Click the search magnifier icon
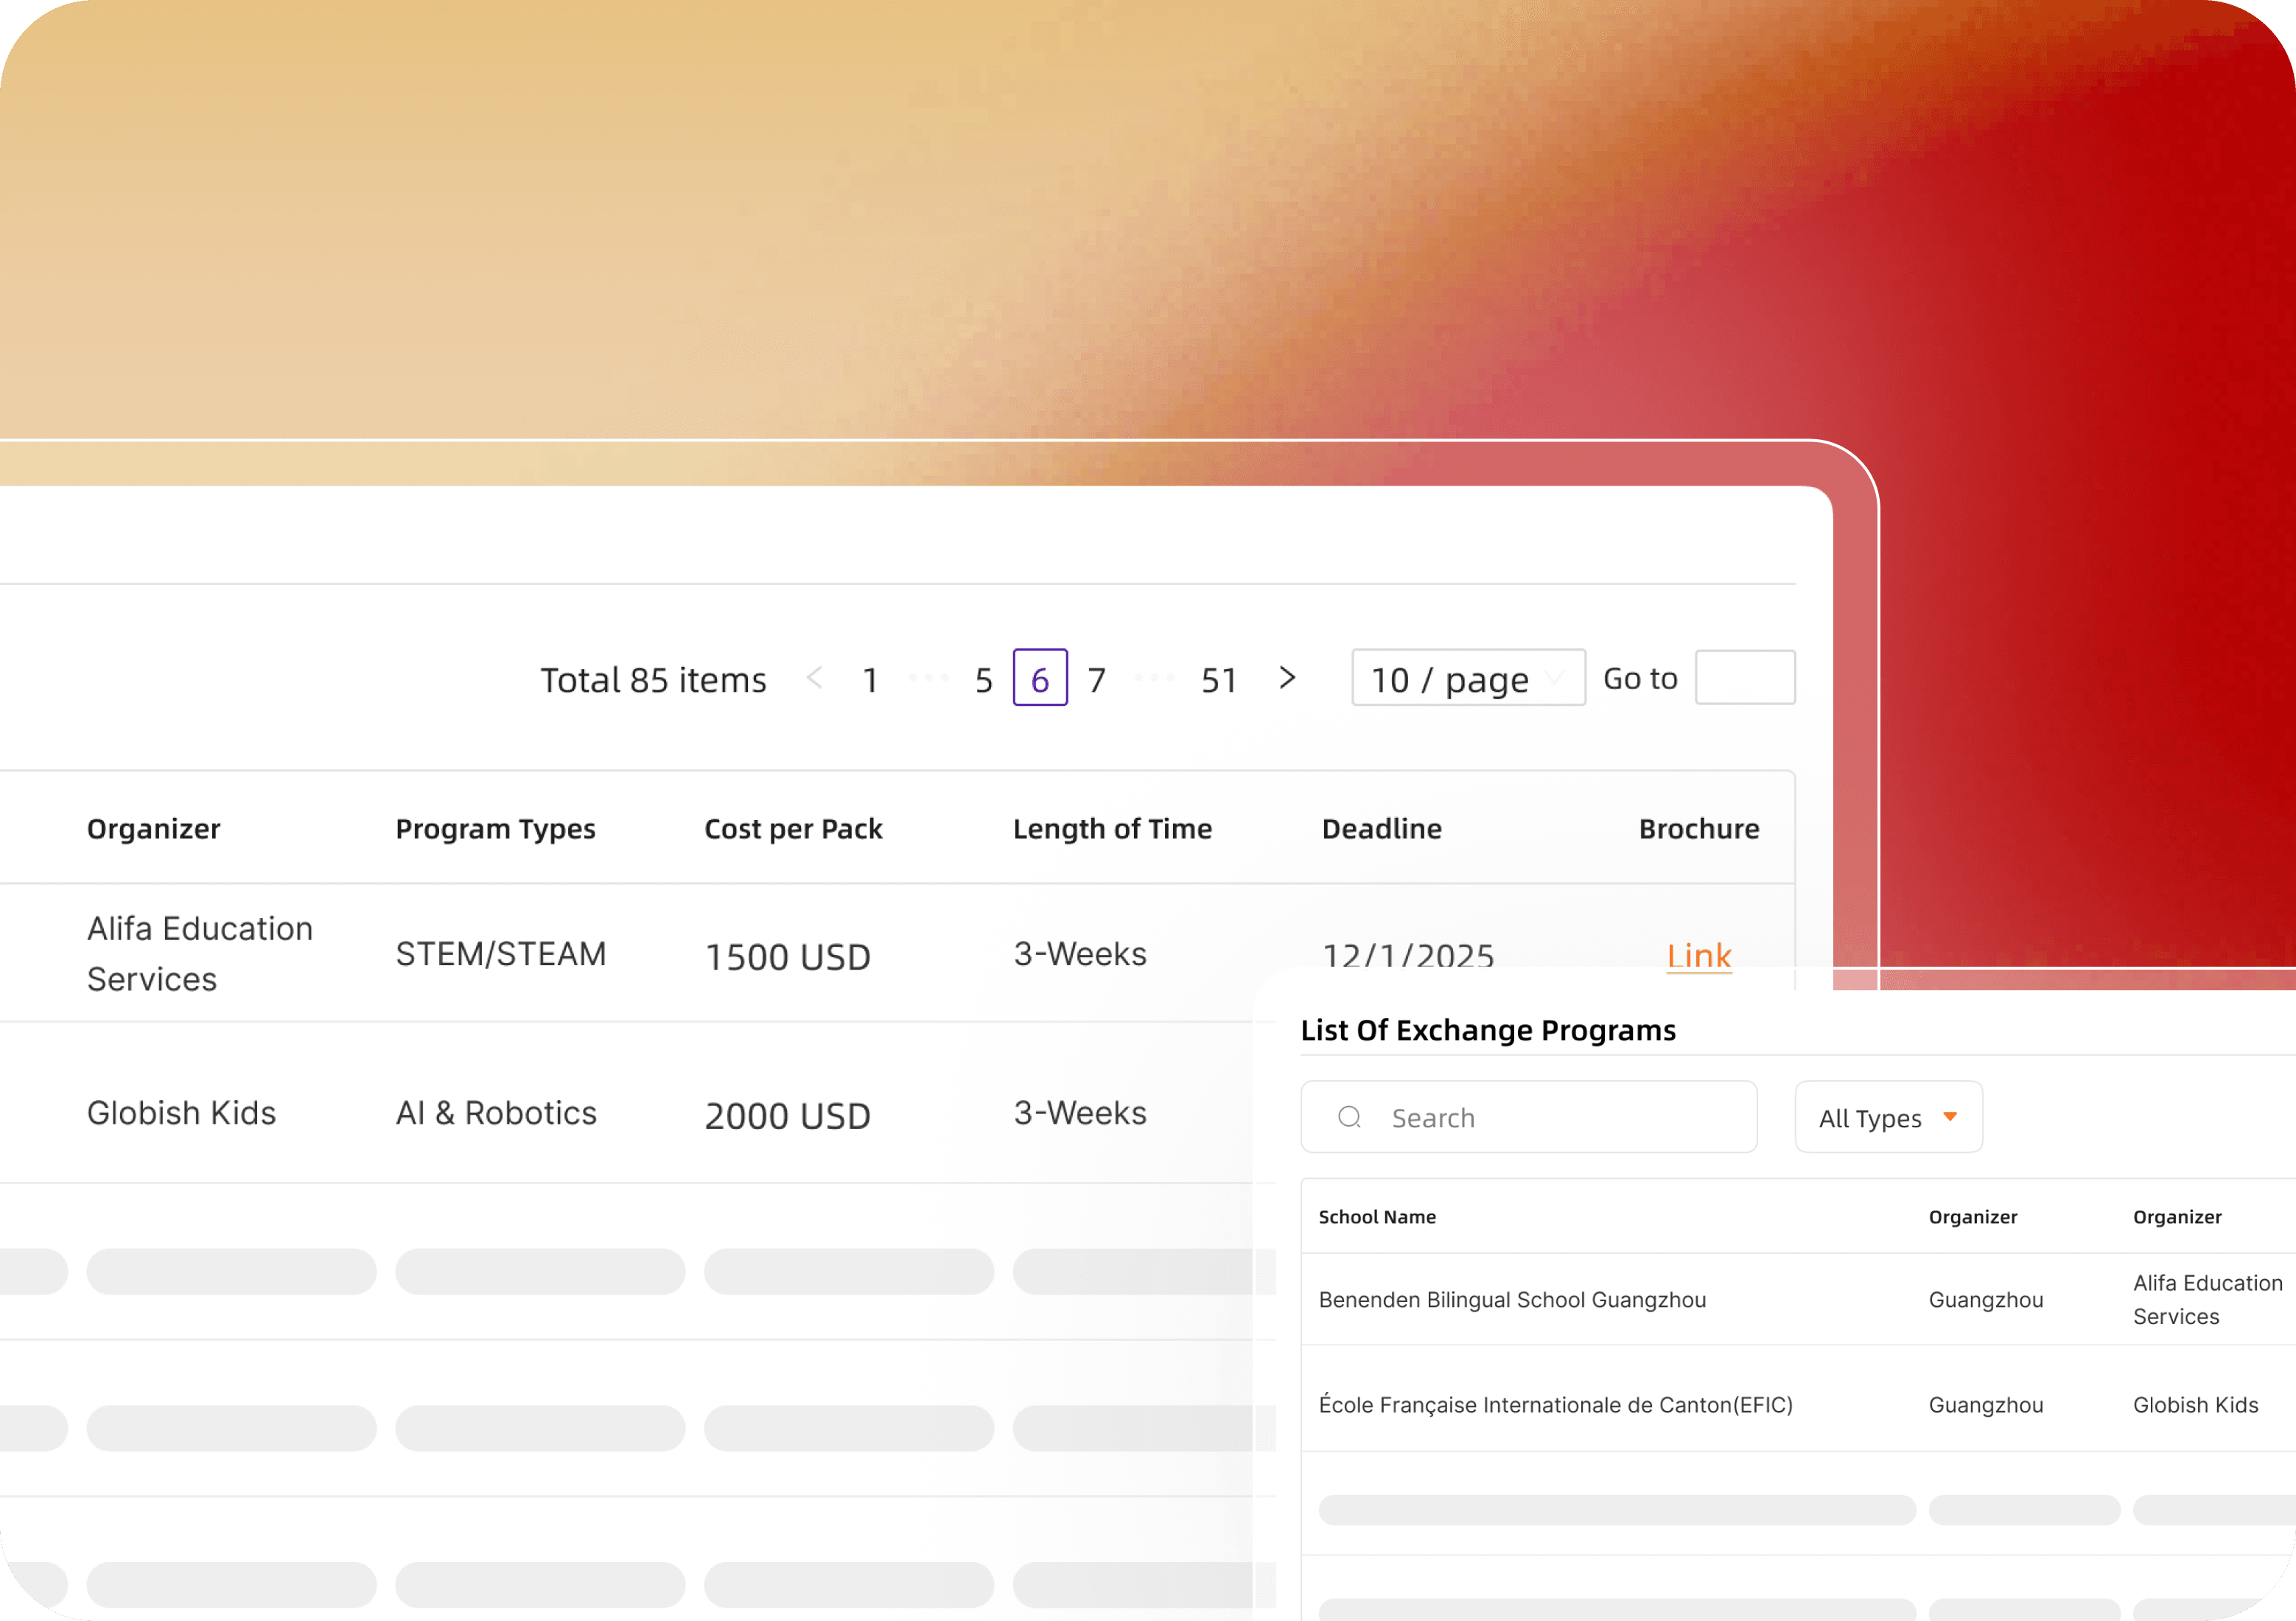Viewport: 2296px width, 1621px height. pos(1349,1117)
